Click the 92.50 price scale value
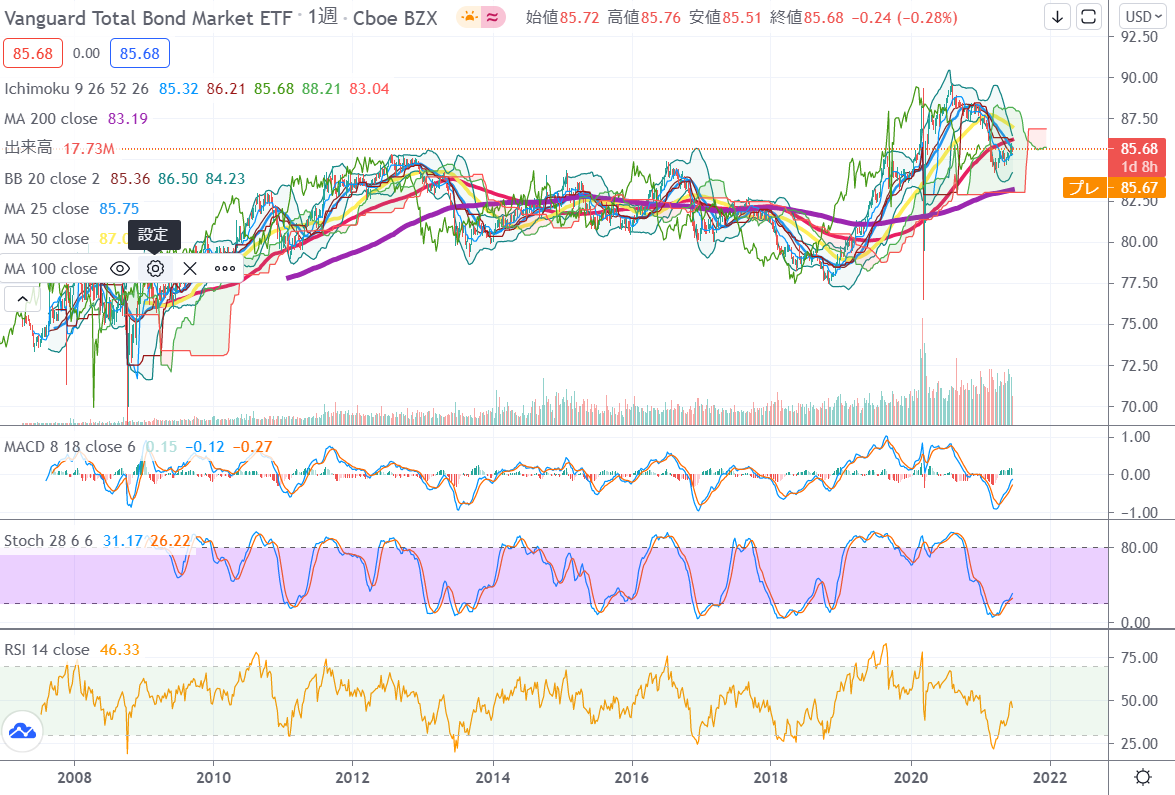 coord(1139,37)
